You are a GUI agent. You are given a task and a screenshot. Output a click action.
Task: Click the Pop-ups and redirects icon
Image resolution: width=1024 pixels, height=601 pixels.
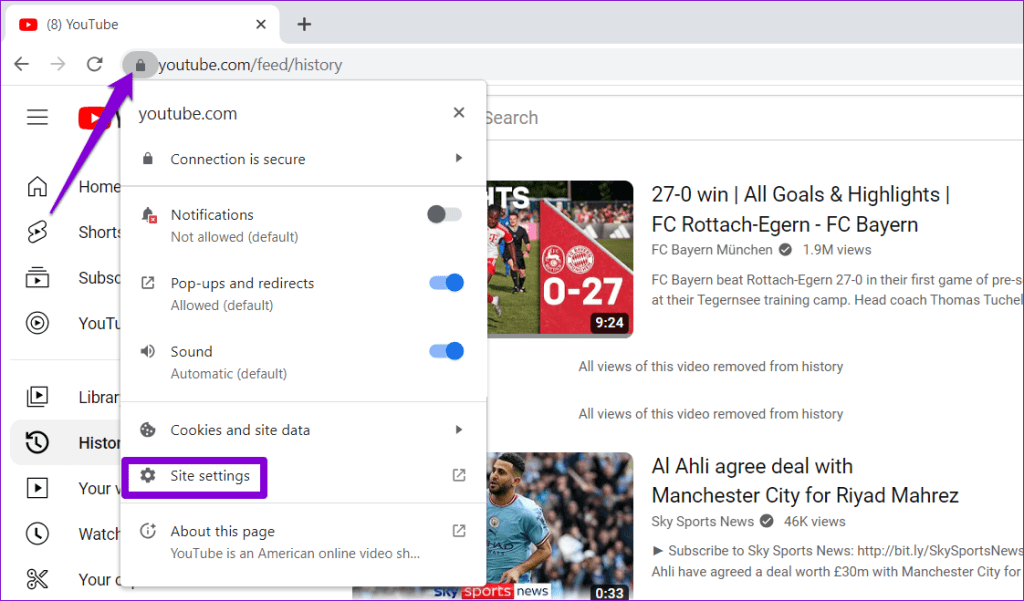pyautogui.click(x=148, y=283)
